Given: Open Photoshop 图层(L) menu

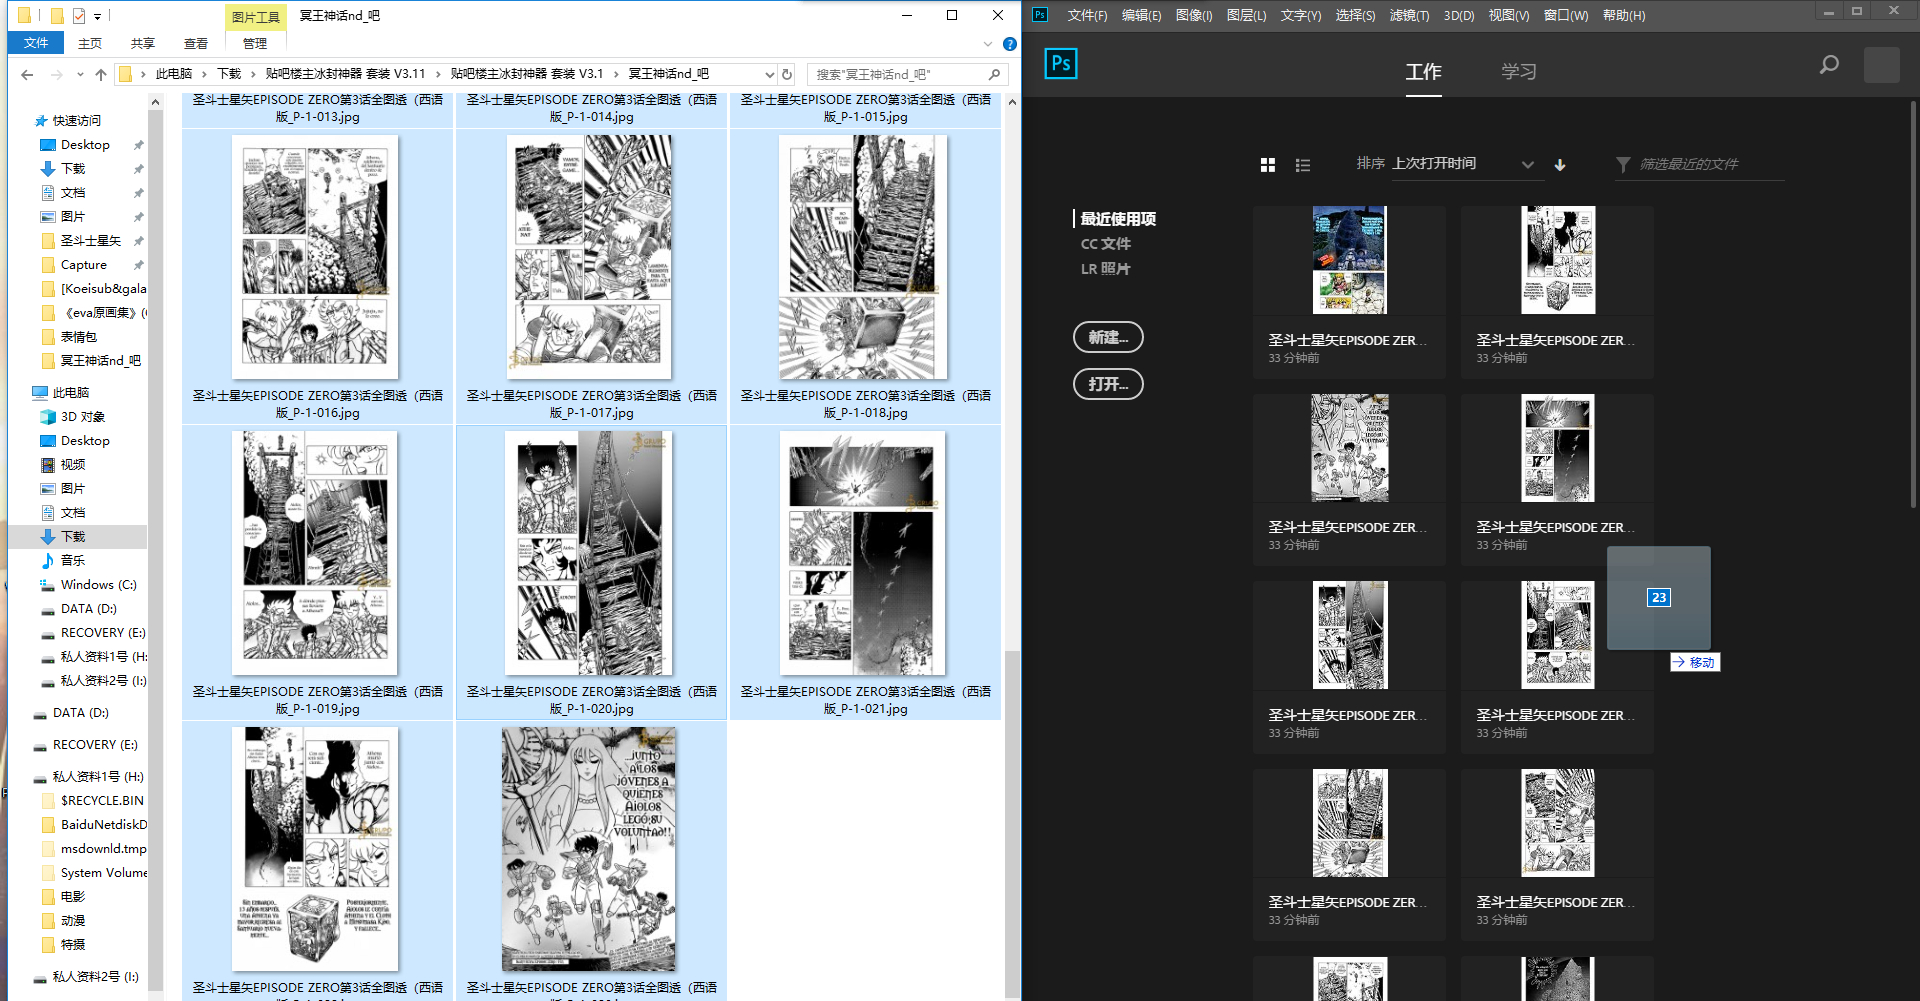Looking at the screenshot, I should (x=1246, y=15).
